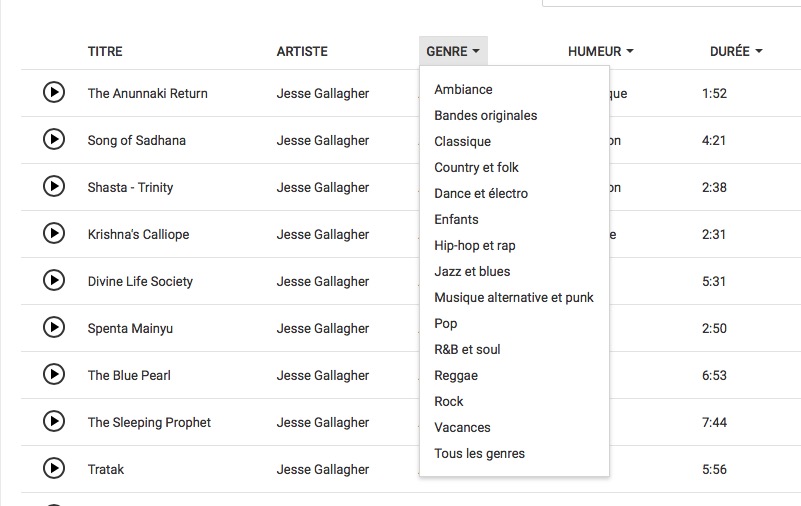Click the TITRE column header
The height and width of the screenshot is (506, 801).
click(105, 51)
